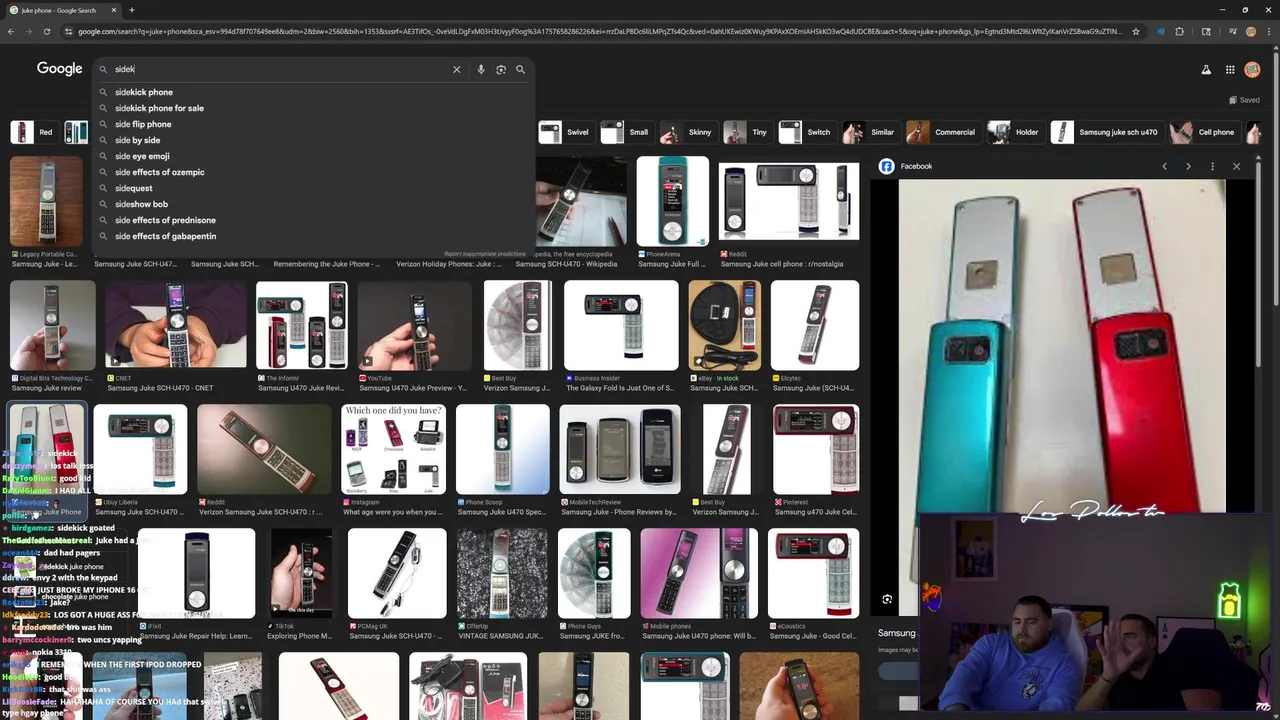Select suggestion 'side flip phone'
The width and height of the screenshot is (1280, 720).
(x=313, y=124)
